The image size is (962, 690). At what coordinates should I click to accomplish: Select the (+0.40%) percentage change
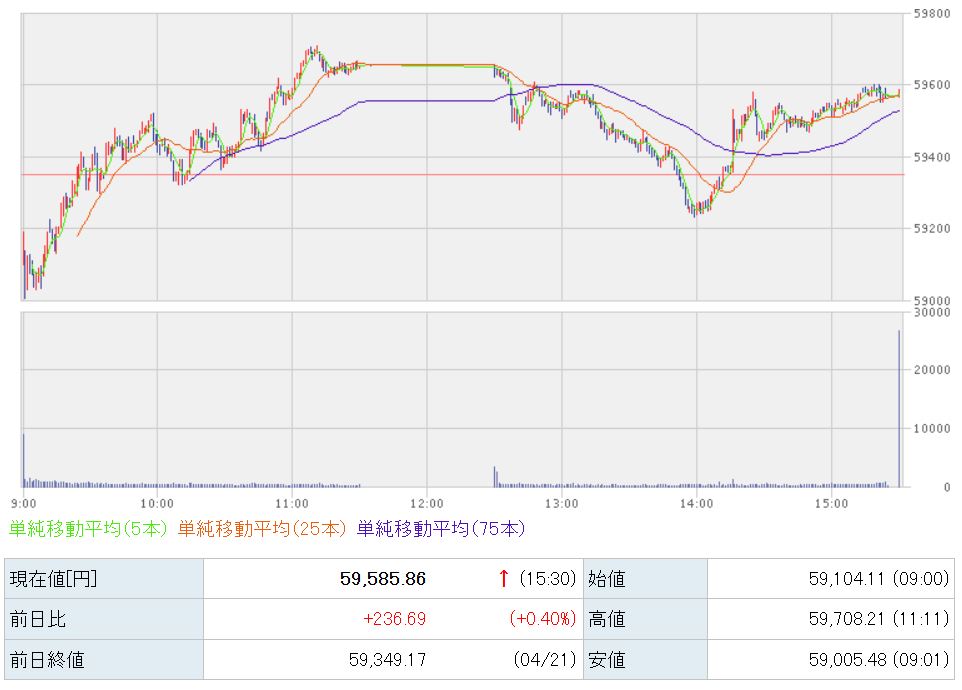(542, 619)
